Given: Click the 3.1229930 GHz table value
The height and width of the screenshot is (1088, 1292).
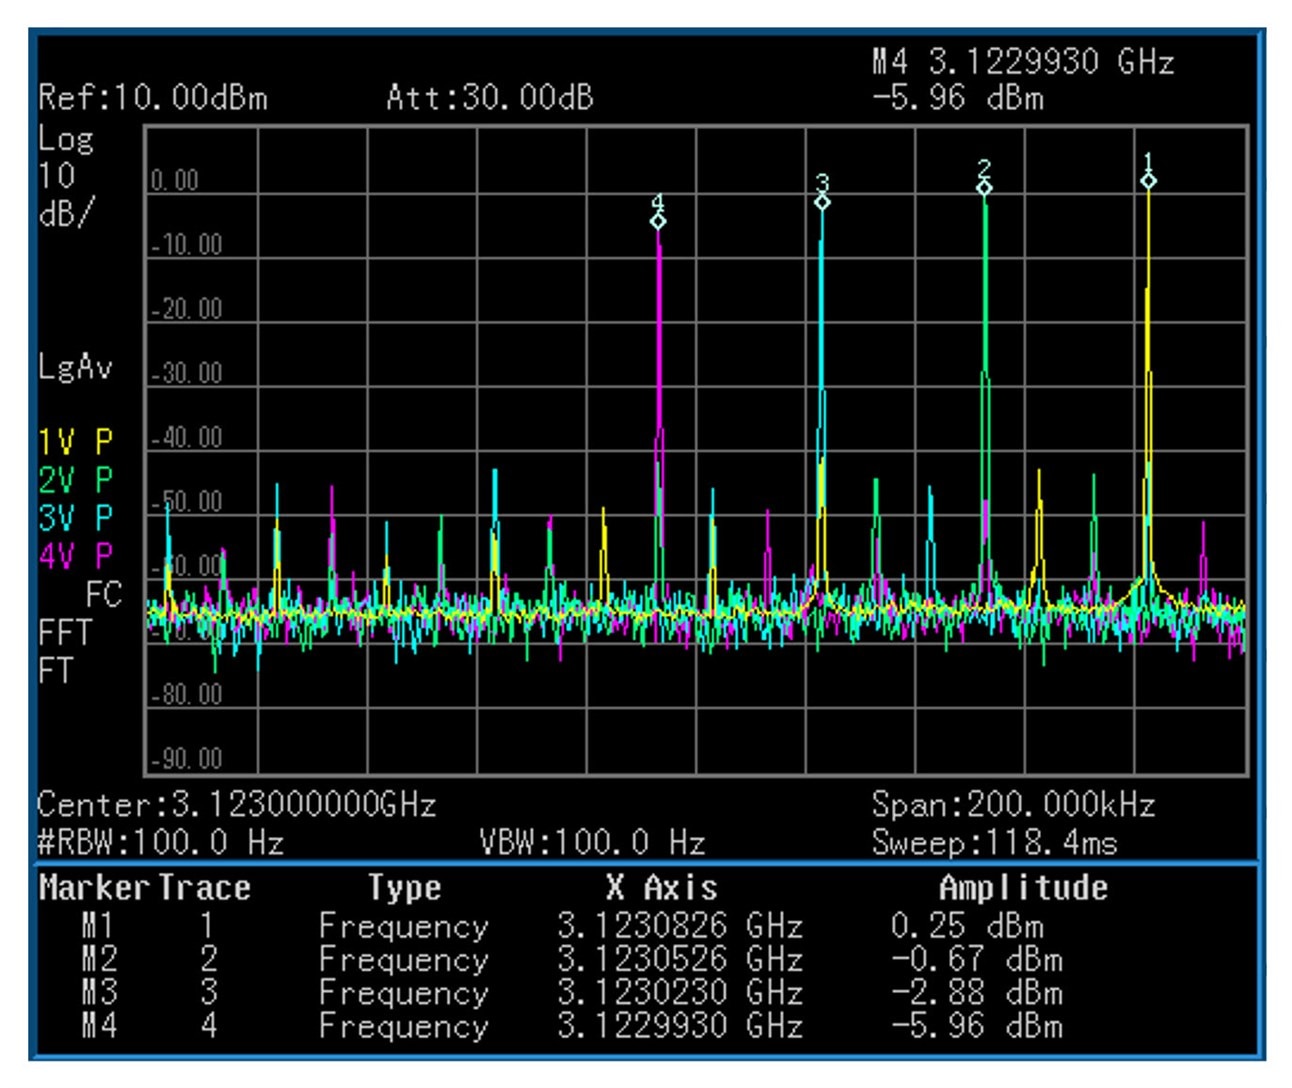Looking at the screenshot, I should (680, 1026).
